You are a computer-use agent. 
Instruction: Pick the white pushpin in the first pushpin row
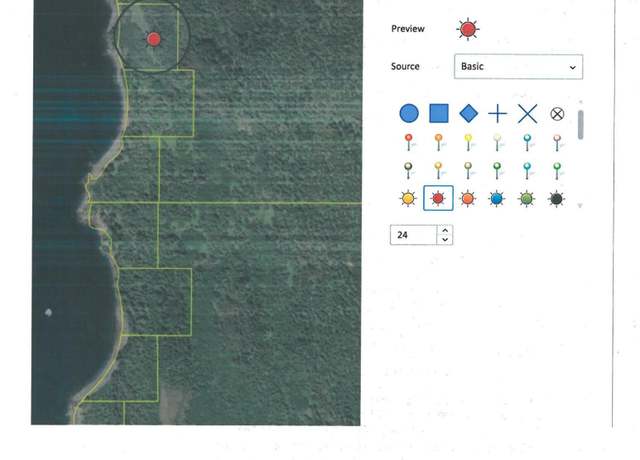pyautogui.click(x=498, y=142)
